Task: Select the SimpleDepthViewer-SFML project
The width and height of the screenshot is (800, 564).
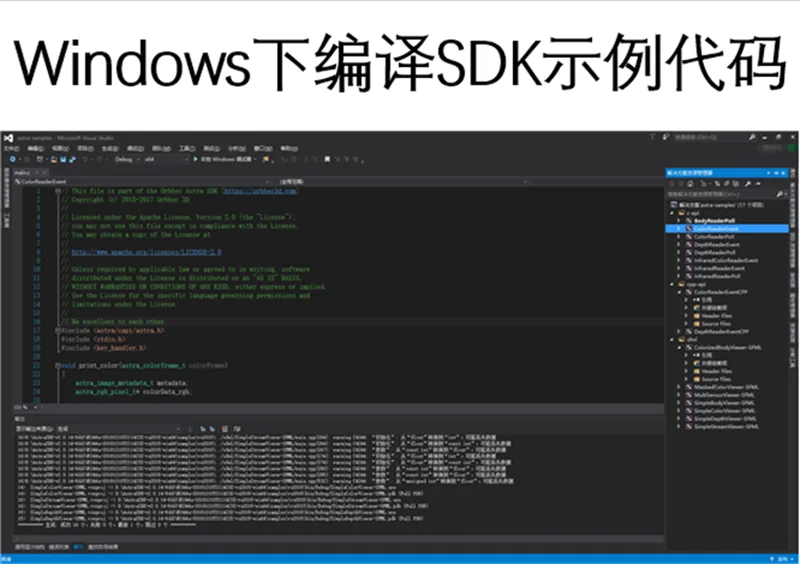Action: click(725, 419)
